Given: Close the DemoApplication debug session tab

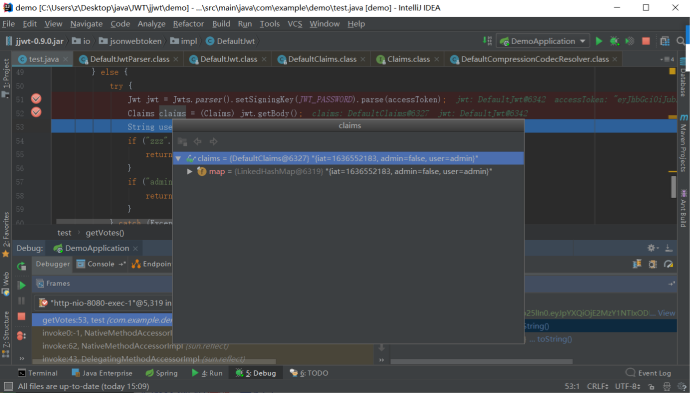Looking at the screenshot, I should (x=136, y=248).
